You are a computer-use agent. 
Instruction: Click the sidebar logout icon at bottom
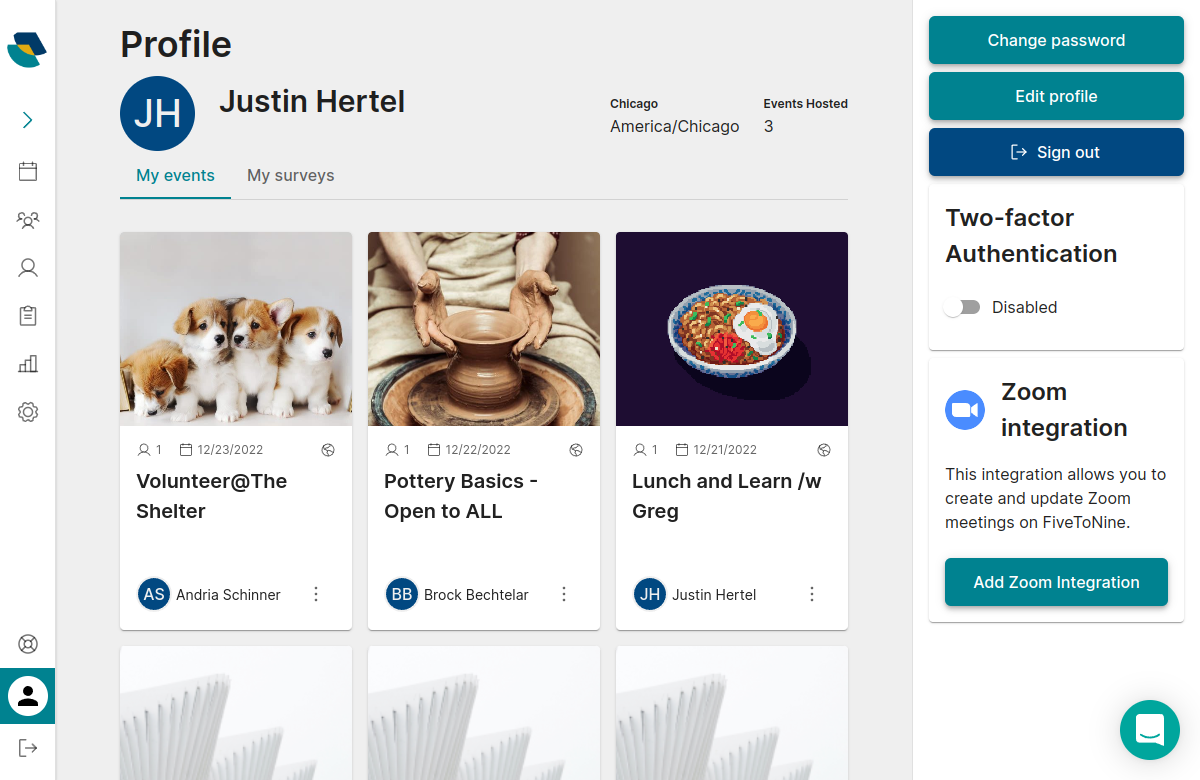tap(28, 748)
